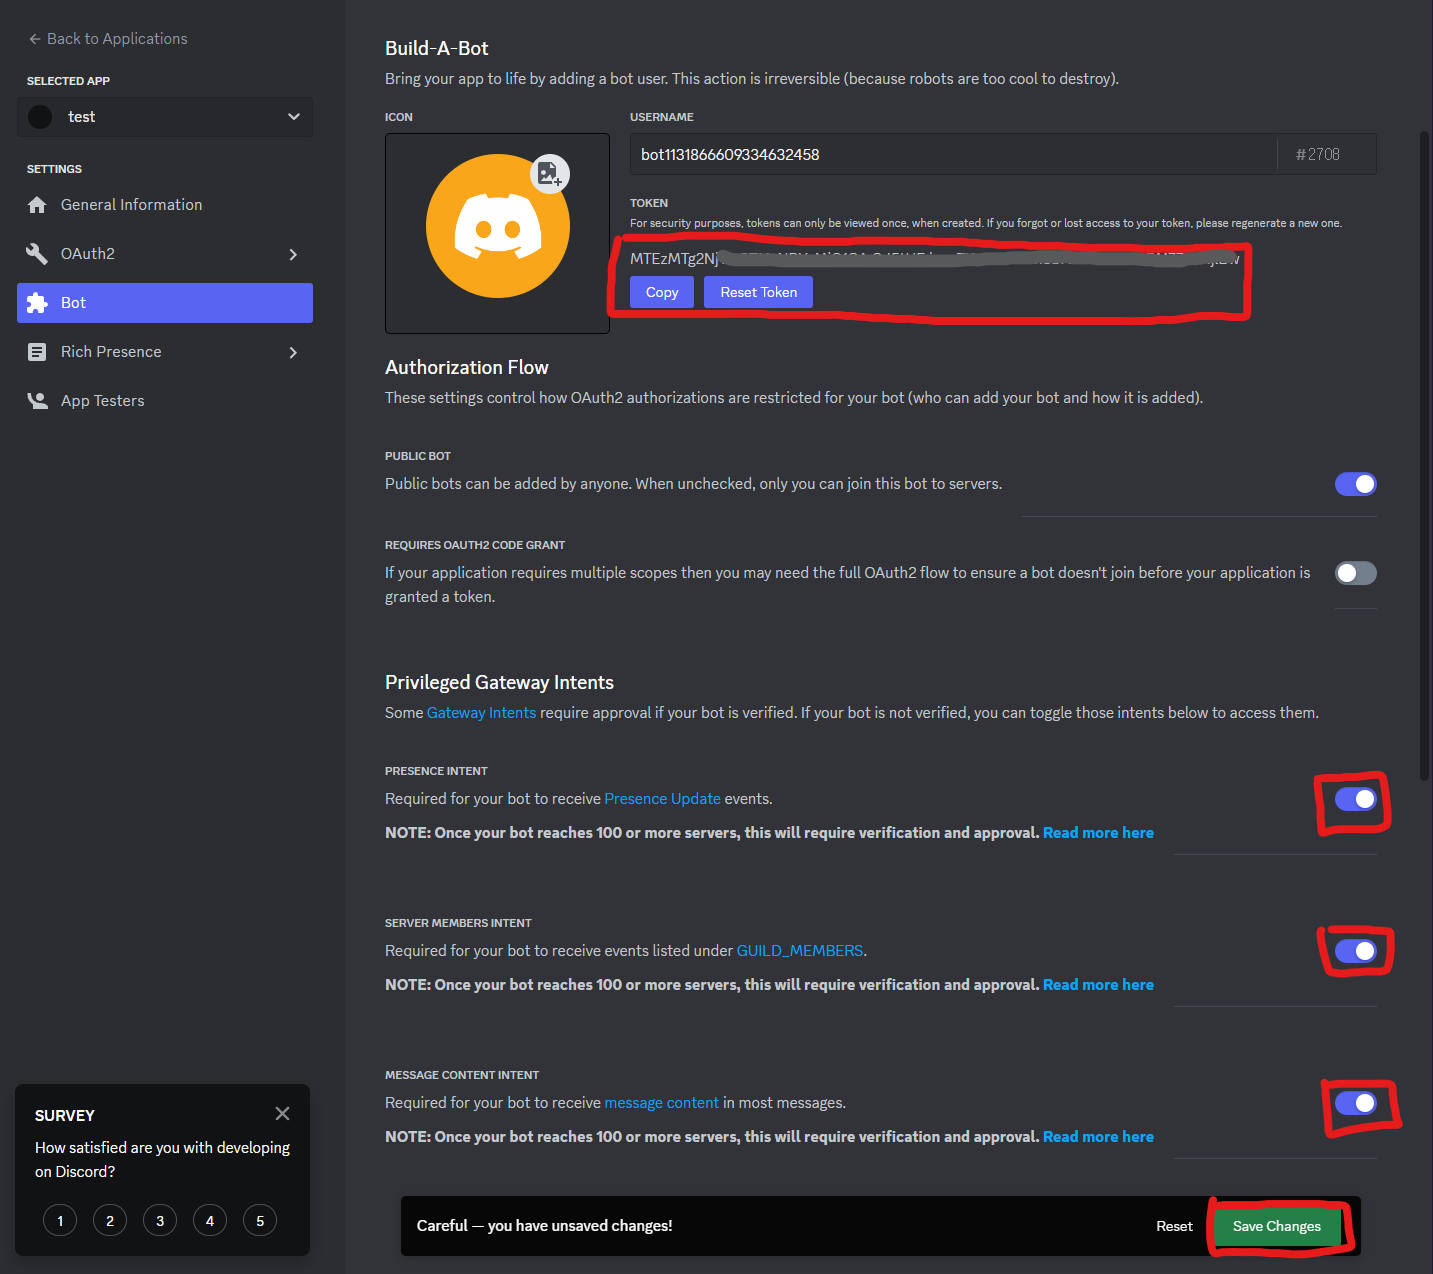
Task: Select the Bot settings page
Action: point(165,303)
